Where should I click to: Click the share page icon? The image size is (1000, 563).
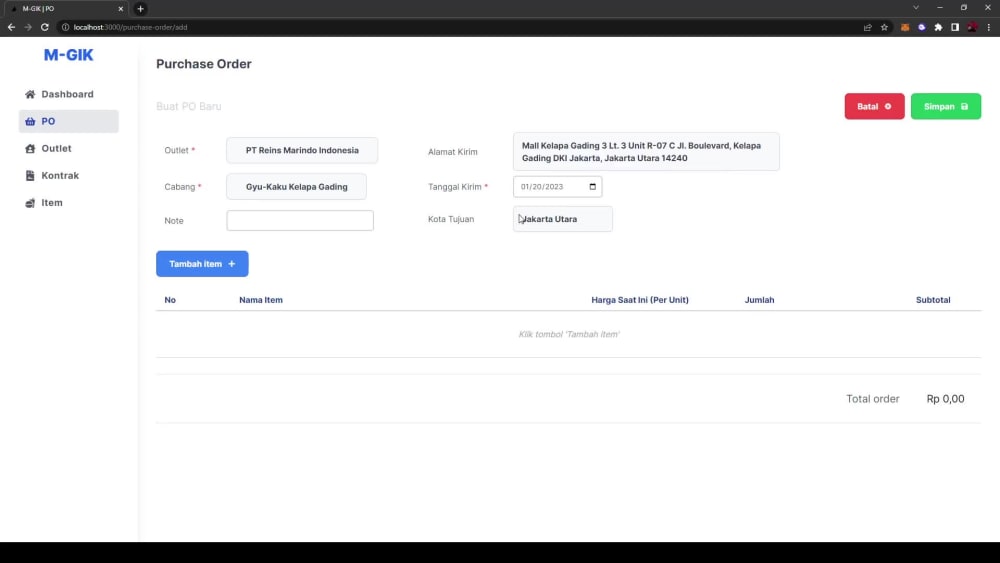[867, 27]
